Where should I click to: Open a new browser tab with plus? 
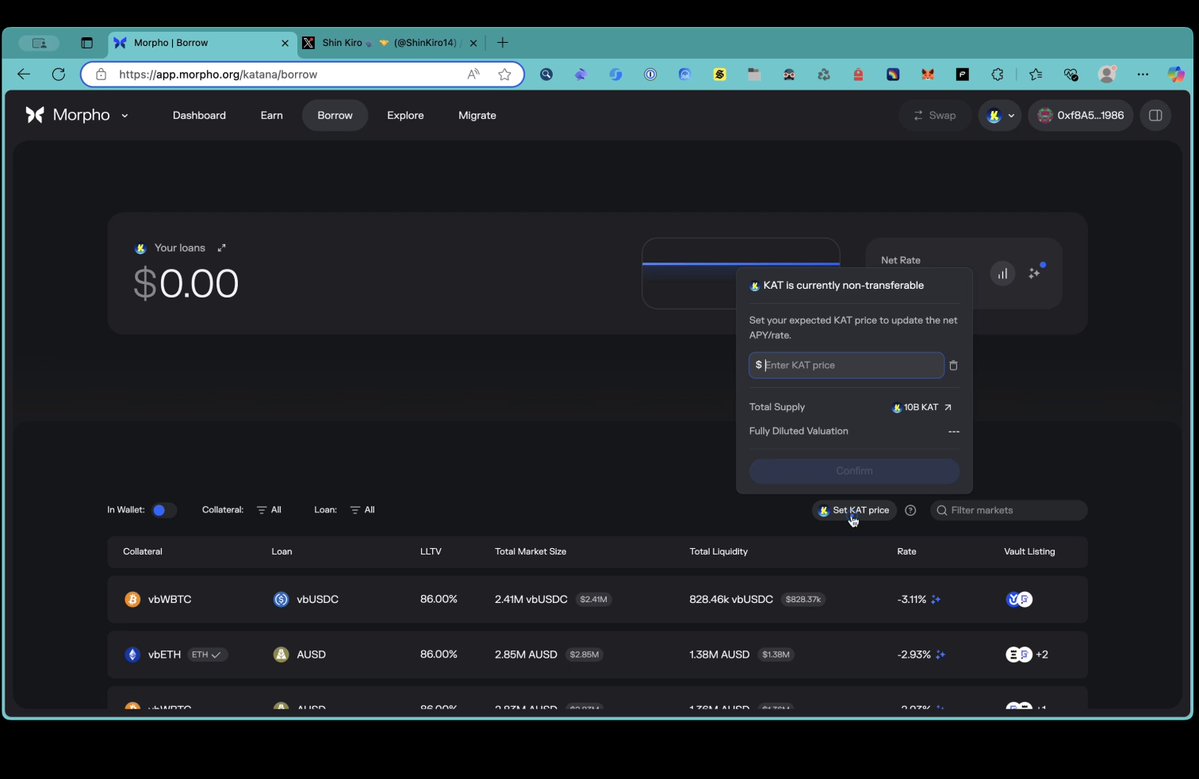(502, 43)
